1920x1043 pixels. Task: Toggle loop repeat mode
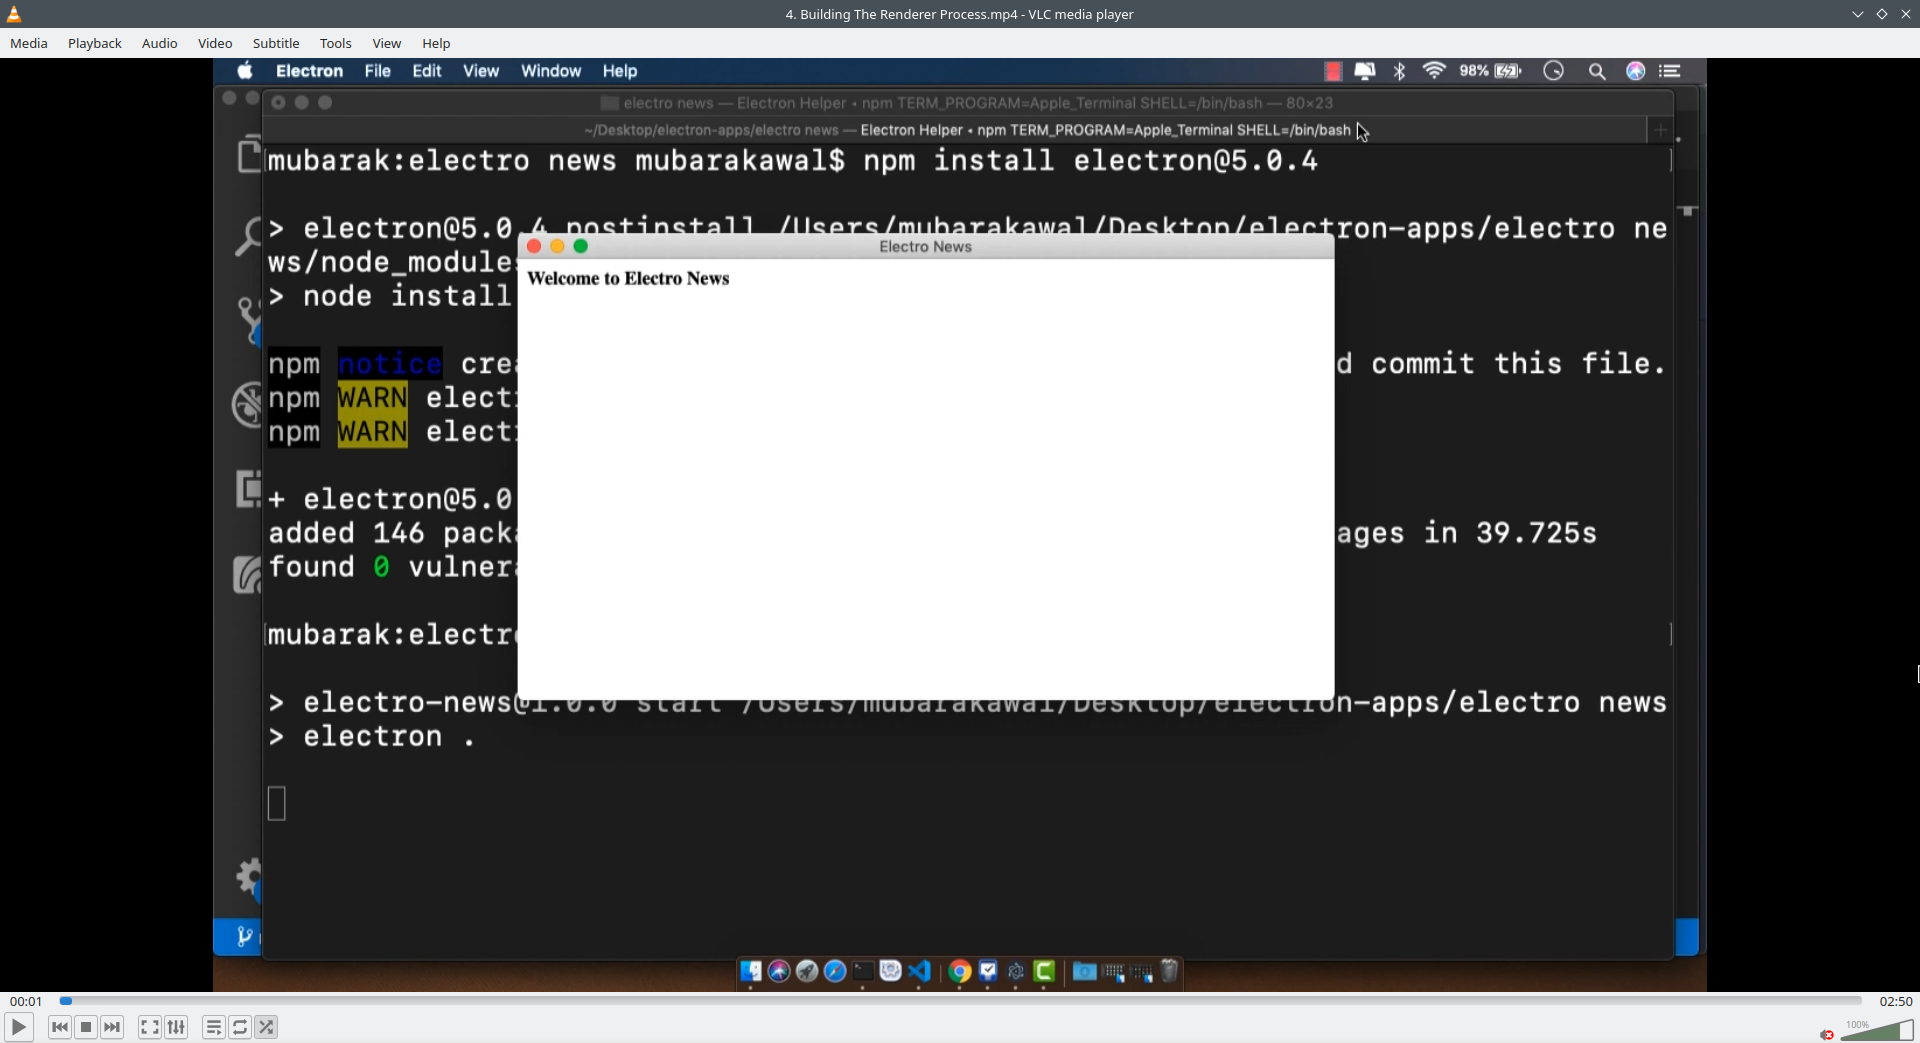[x=240, y=1027]
